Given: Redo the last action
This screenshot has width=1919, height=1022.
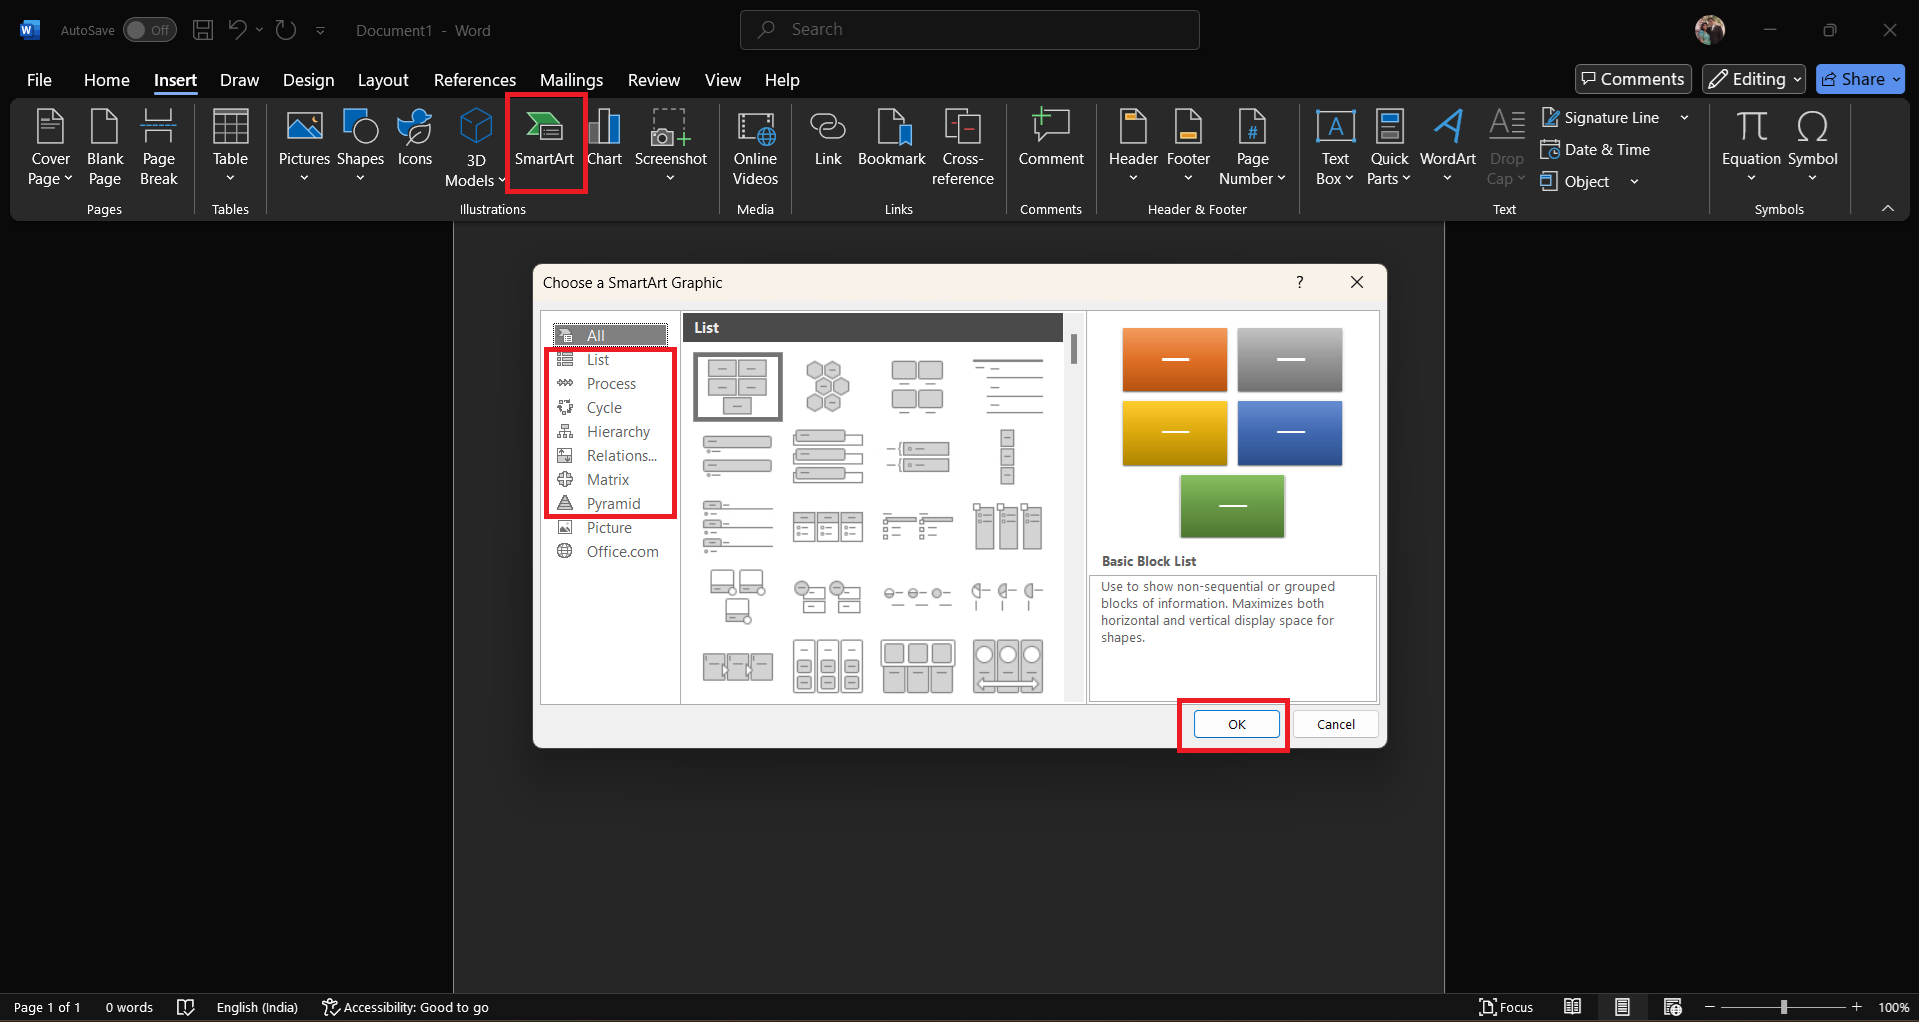Looking at the screenshot, I should tap(286, 30).
